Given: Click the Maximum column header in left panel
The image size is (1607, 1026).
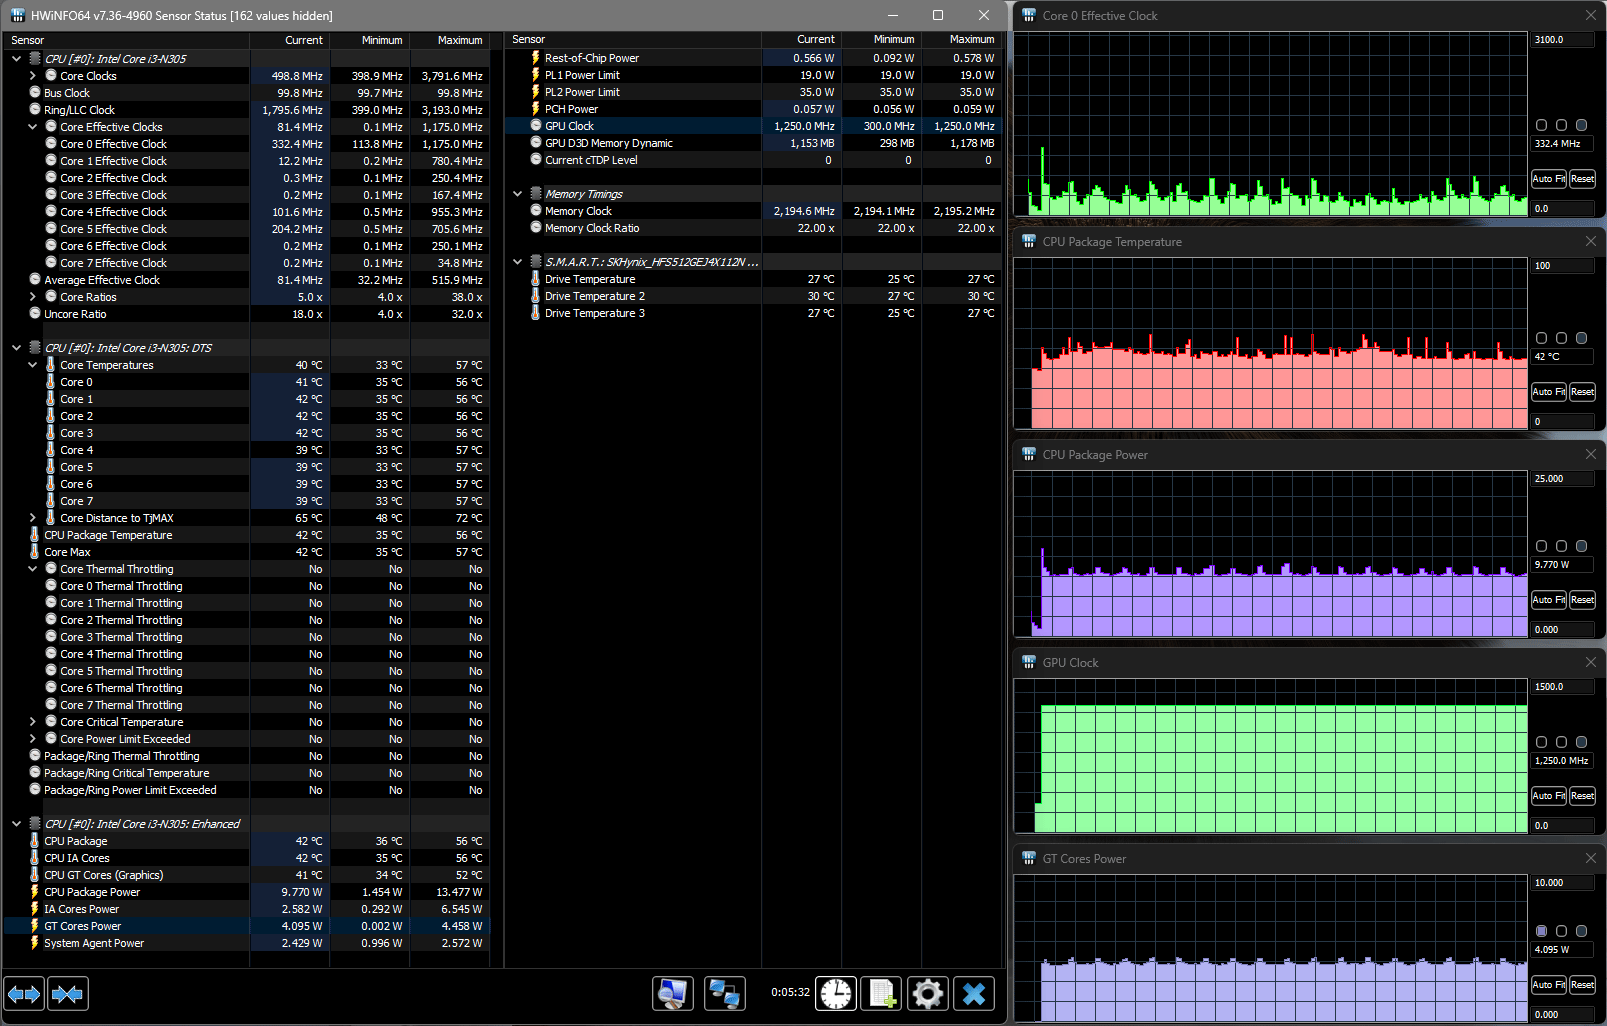Looking at the screenshot, I should click(x=459, y=40).
